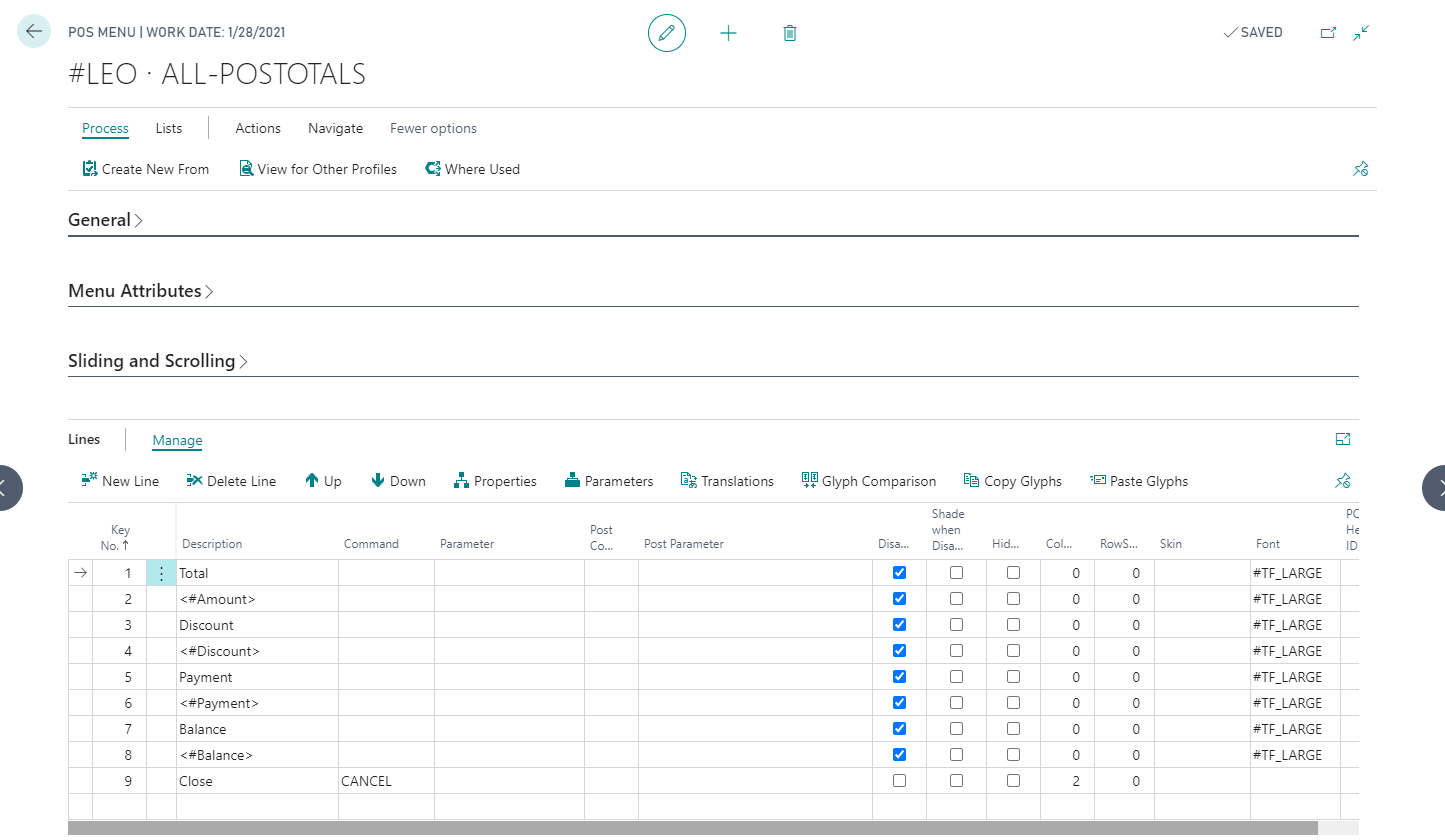Click the trash can delete icon
The image size is (1445, 840).
789,33
